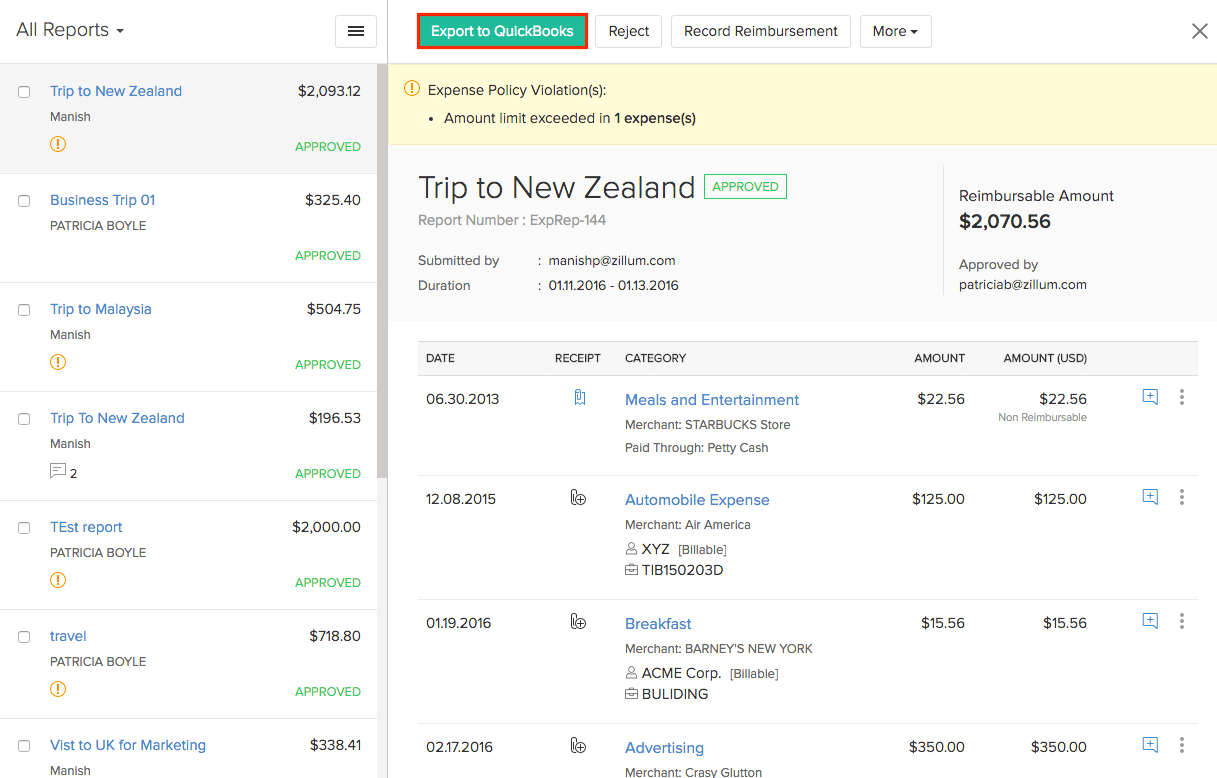This screenshot has width=1217, height=778.
Task: Open the kebab menu for the Advertising expense
Action: click(x=1182, y=745)
